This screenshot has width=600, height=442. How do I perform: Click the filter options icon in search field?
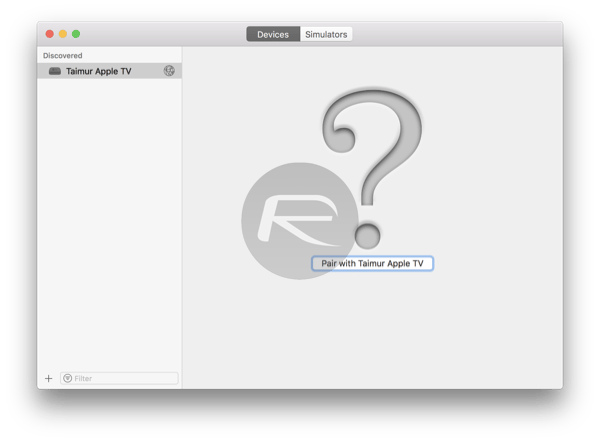click(x=68, y=378)
